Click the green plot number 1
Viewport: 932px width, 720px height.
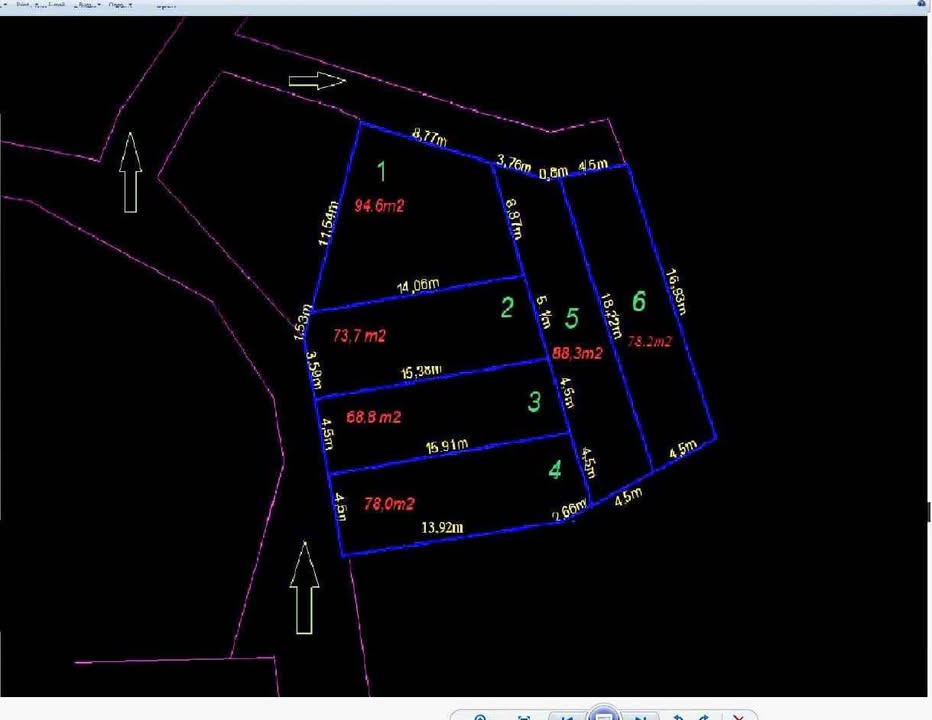tap(381, 171)
